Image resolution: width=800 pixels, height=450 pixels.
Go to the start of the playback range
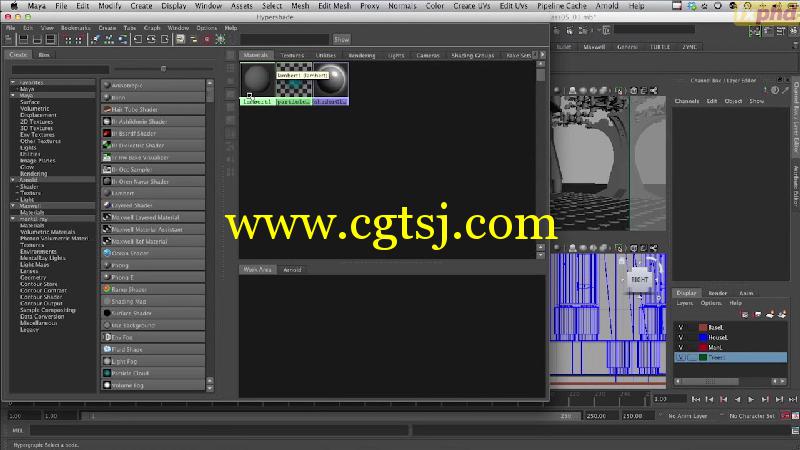tap(696, 399)
